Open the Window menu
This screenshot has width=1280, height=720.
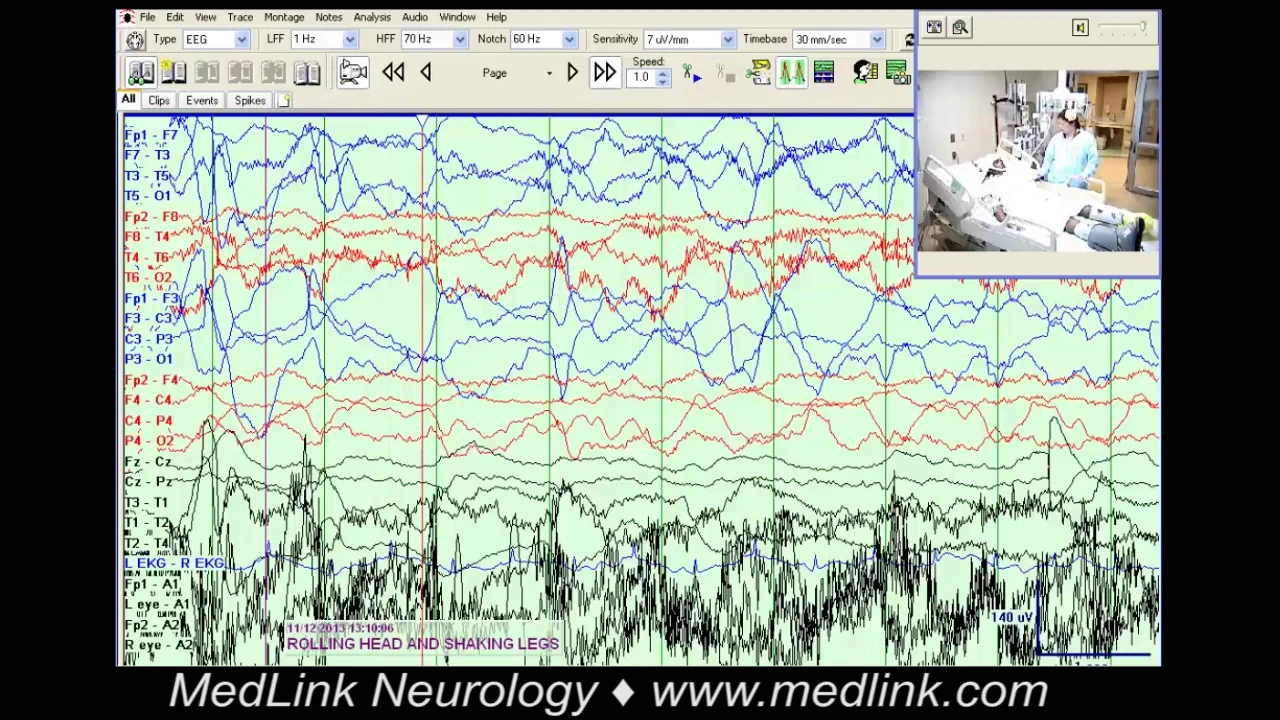point(457,17)
